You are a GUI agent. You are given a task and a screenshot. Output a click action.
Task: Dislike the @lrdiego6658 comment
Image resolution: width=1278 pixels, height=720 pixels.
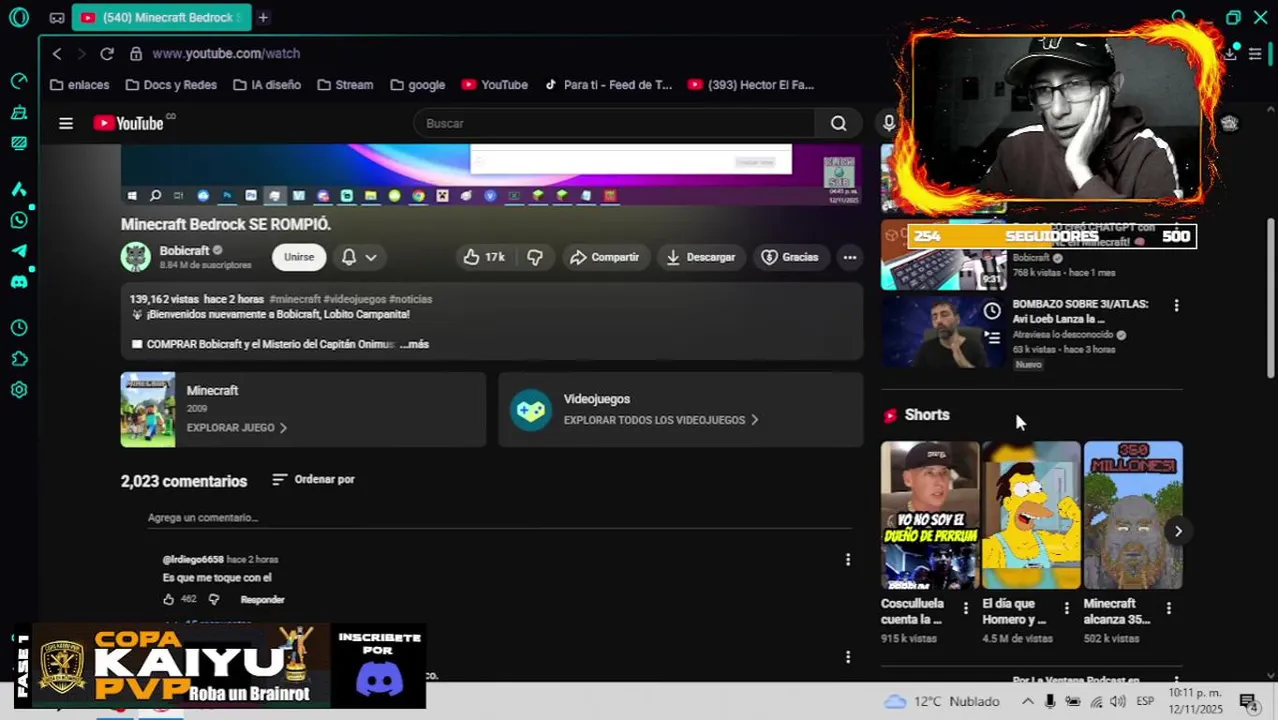pos(213,599)
